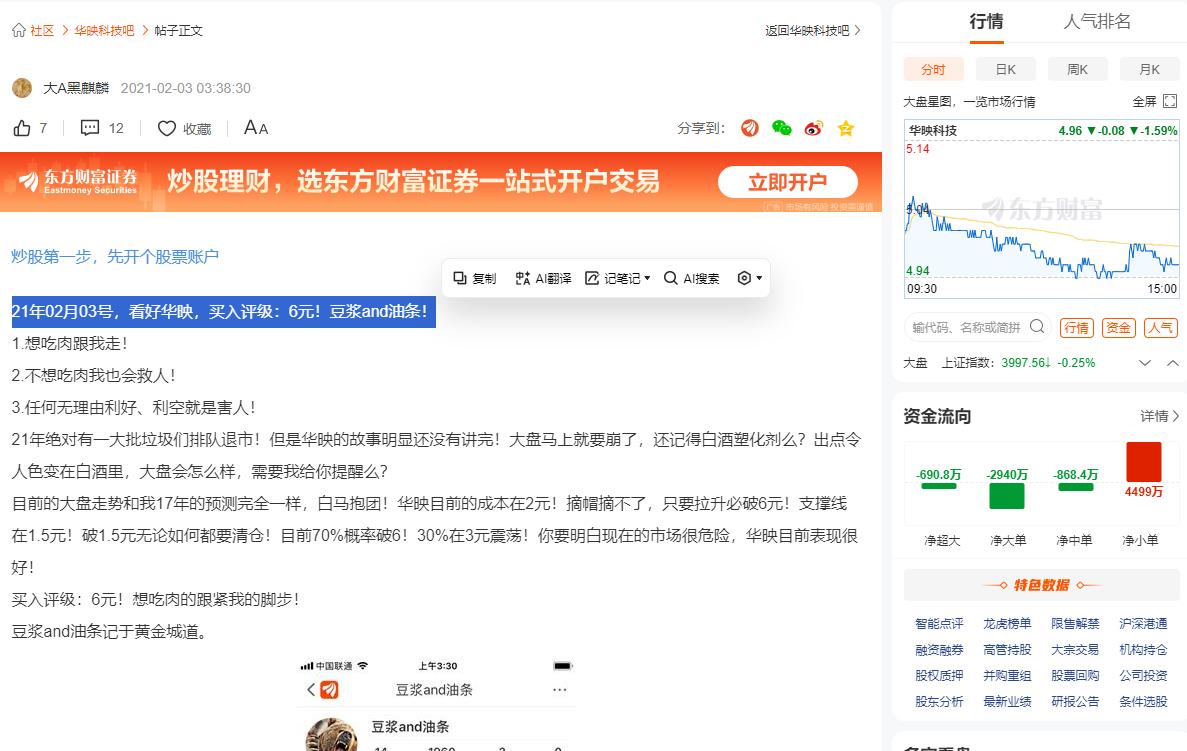Screen dimensions: 1187x751
Task: Open 社区 breadcrumb link
Action: 42,30
